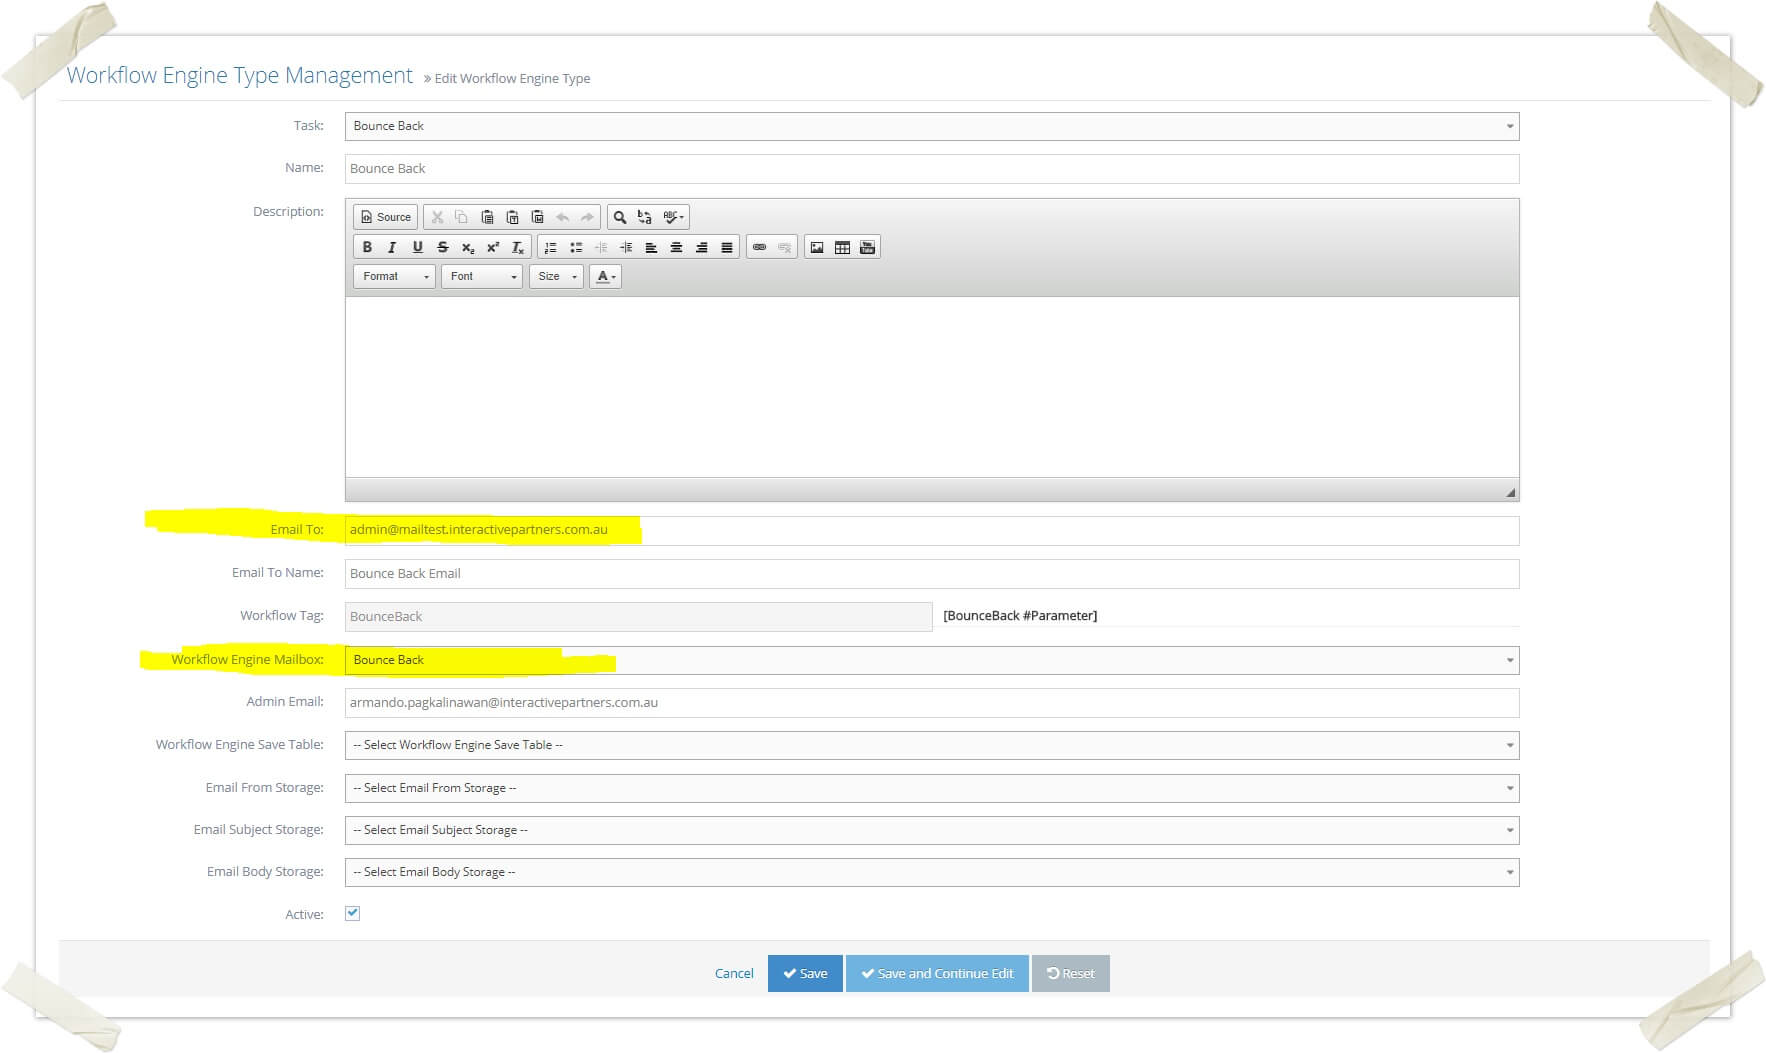Click the Save and Continue Edit button
This screenshot has width=1766, height=1053.
point(937,973)
